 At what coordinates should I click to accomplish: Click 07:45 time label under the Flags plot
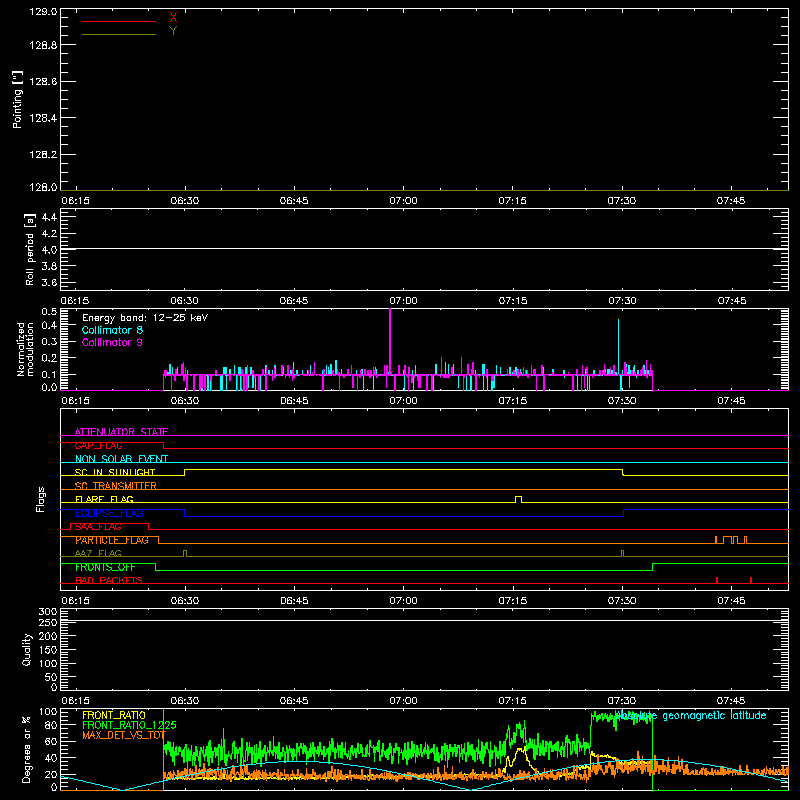pyautogui.click(x=731, y=601)
